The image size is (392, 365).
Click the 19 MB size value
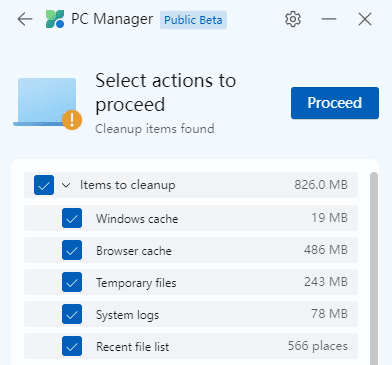(x=329, y=218)
